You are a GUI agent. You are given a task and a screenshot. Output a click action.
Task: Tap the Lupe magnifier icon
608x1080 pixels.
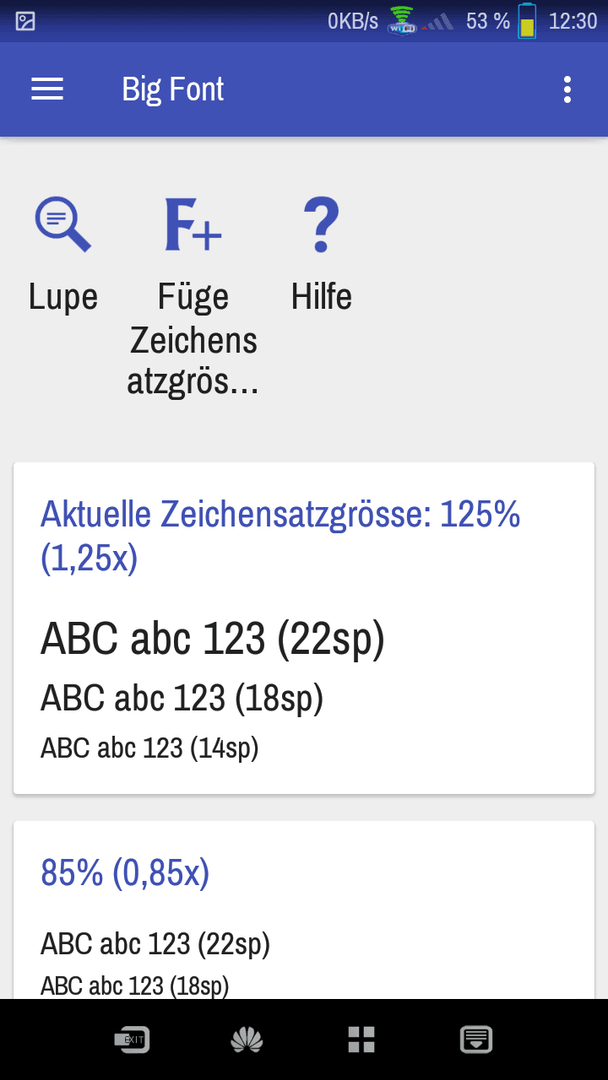63,225
